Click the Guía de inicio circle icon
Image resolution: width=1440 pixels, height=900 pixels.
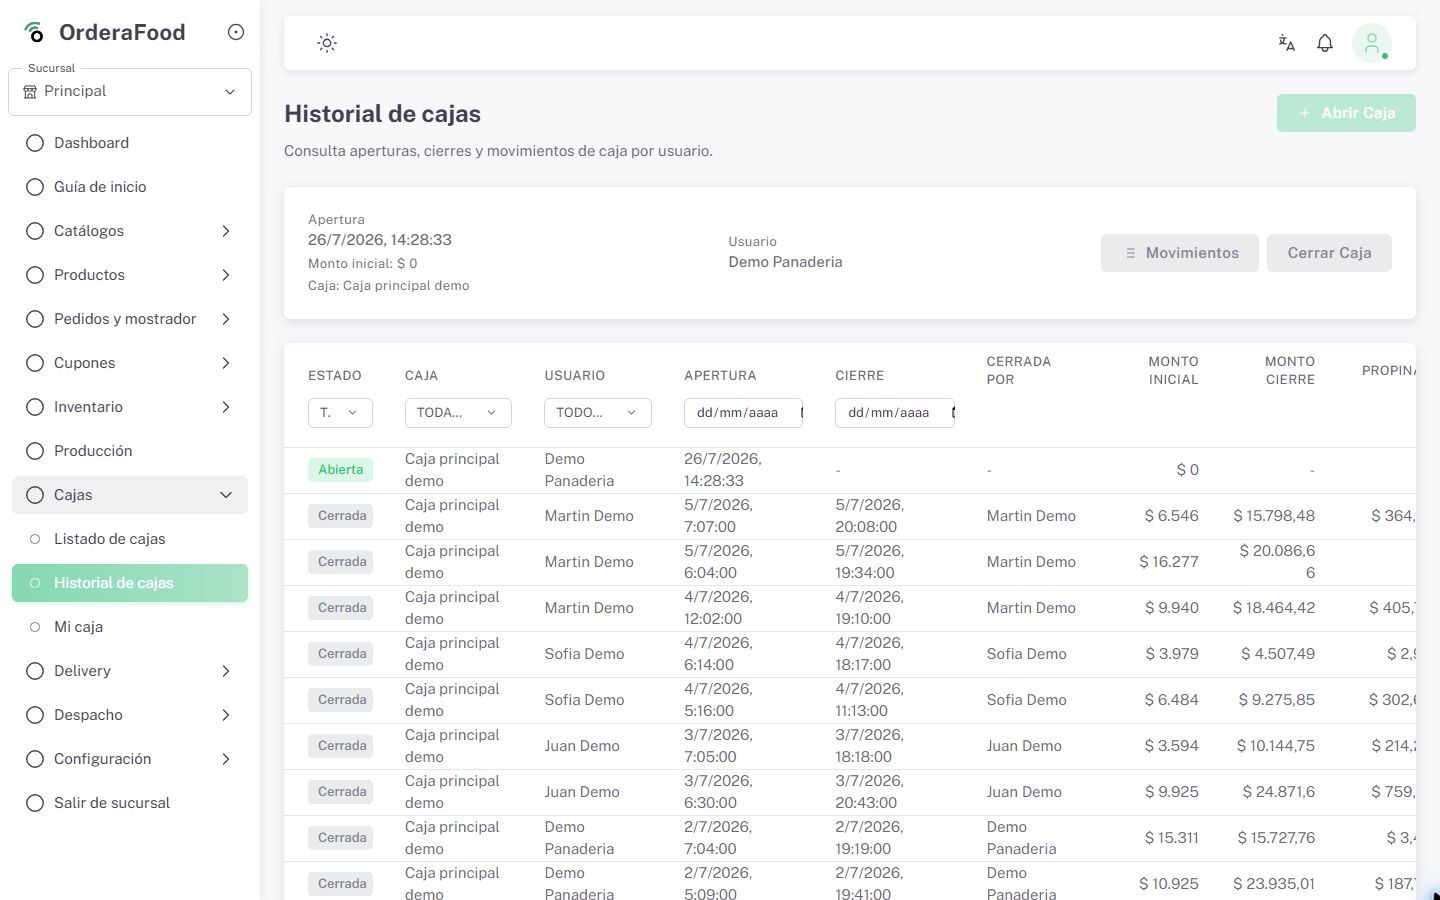pyautogui.click(x=35, y=187)
